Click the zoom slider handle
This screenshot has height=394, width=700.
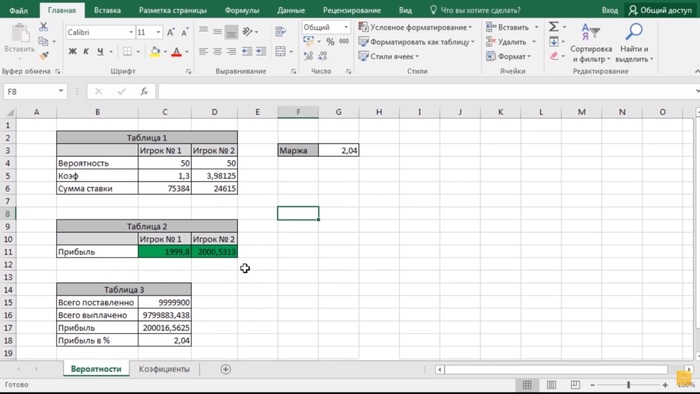point(629,385)
